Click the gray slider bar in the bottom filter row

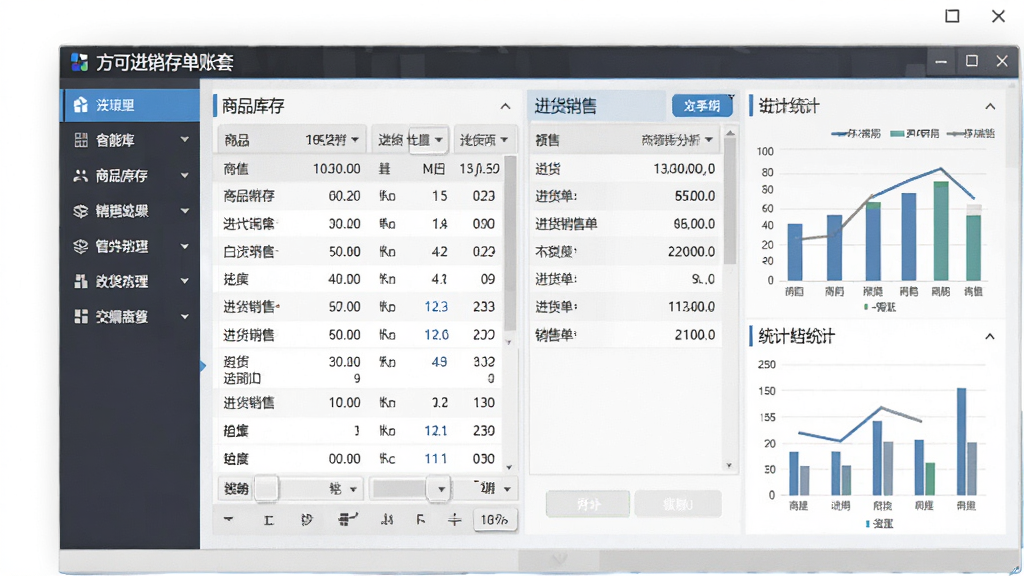[x=400, y=488]
